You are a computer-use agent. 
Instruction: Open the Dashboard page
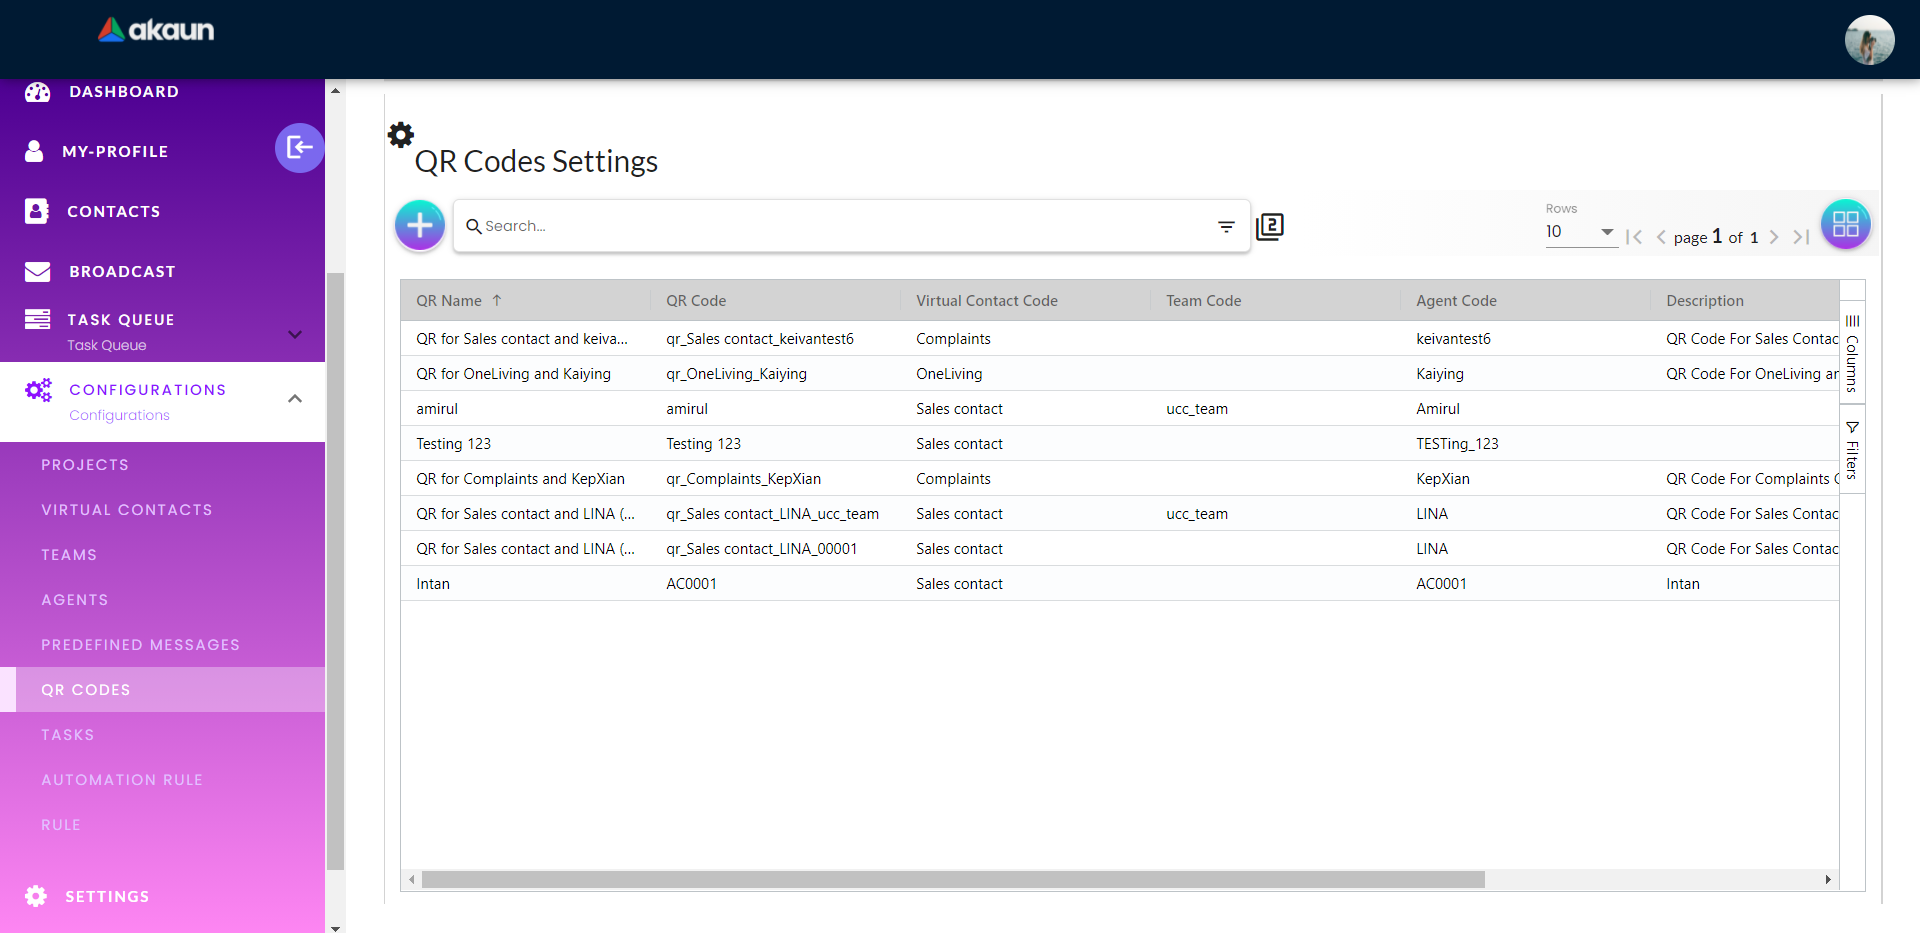pos(124,92)
